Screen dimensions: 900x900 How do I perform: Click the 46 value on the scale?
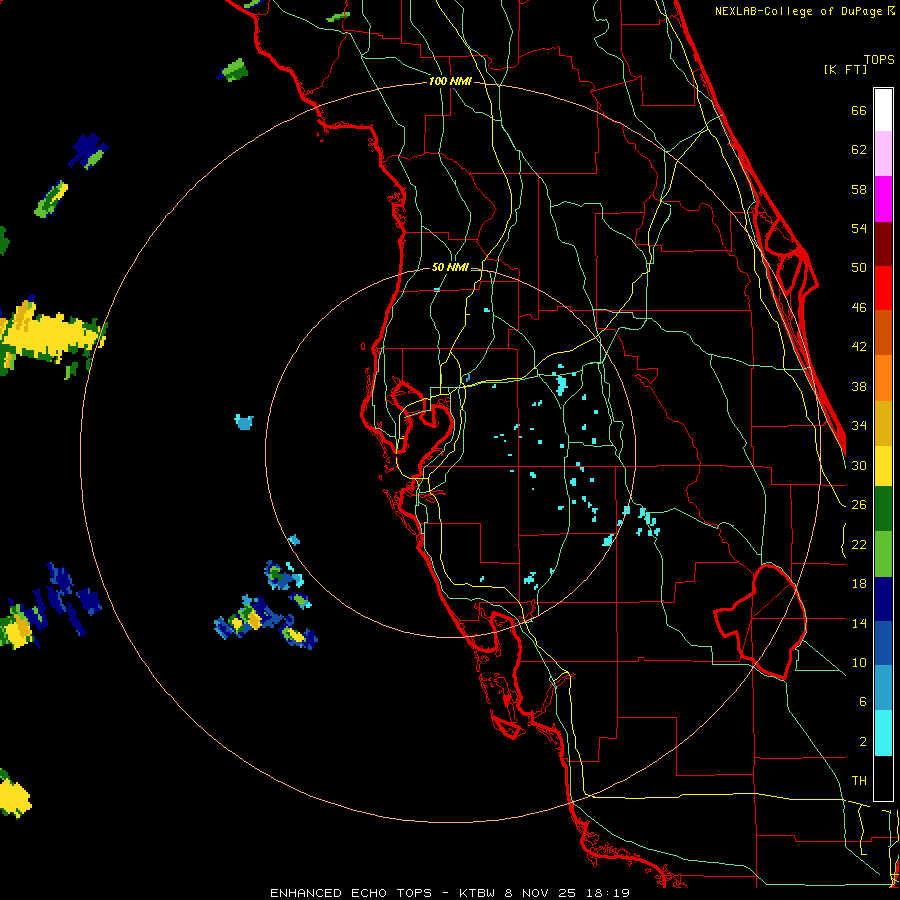(859, 308)
